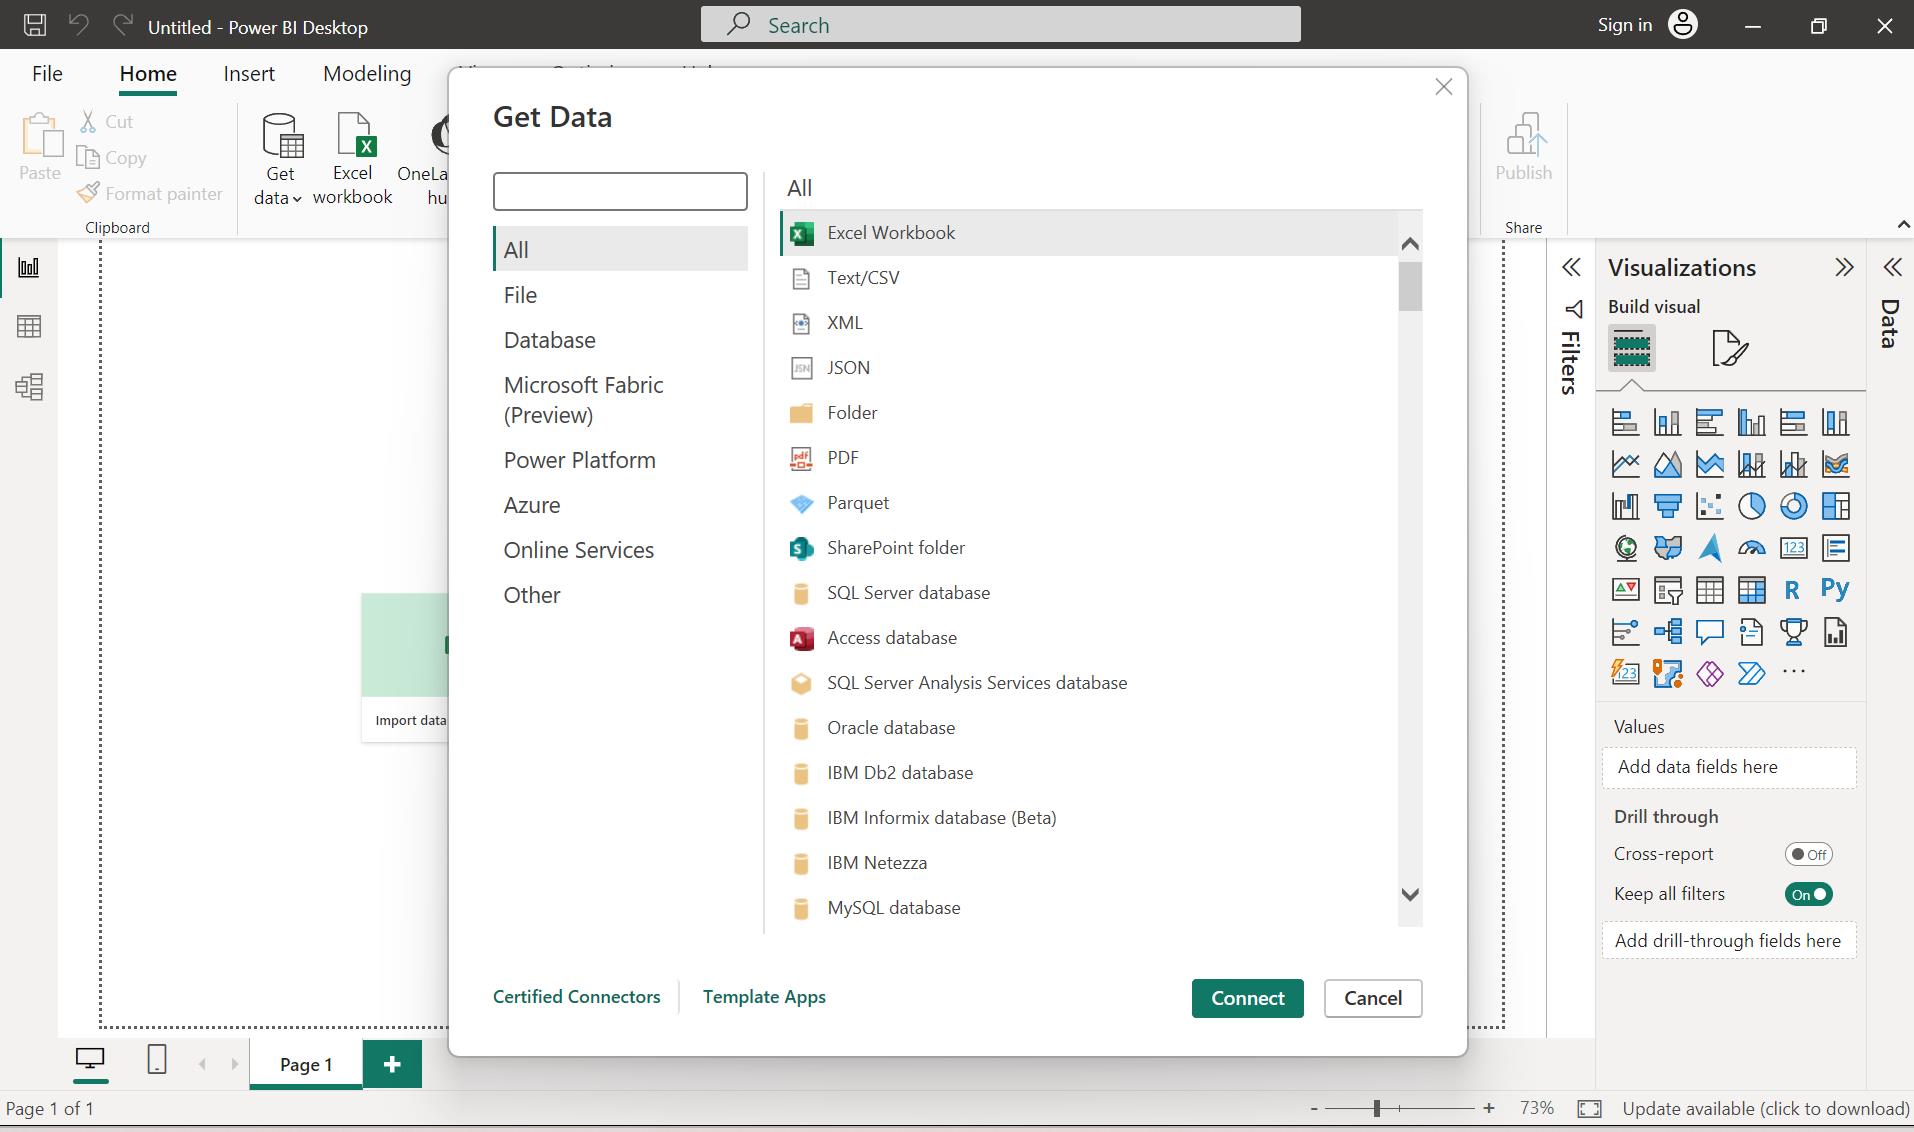
Task: Add an R script visual
Action: tap(1795, 590)
